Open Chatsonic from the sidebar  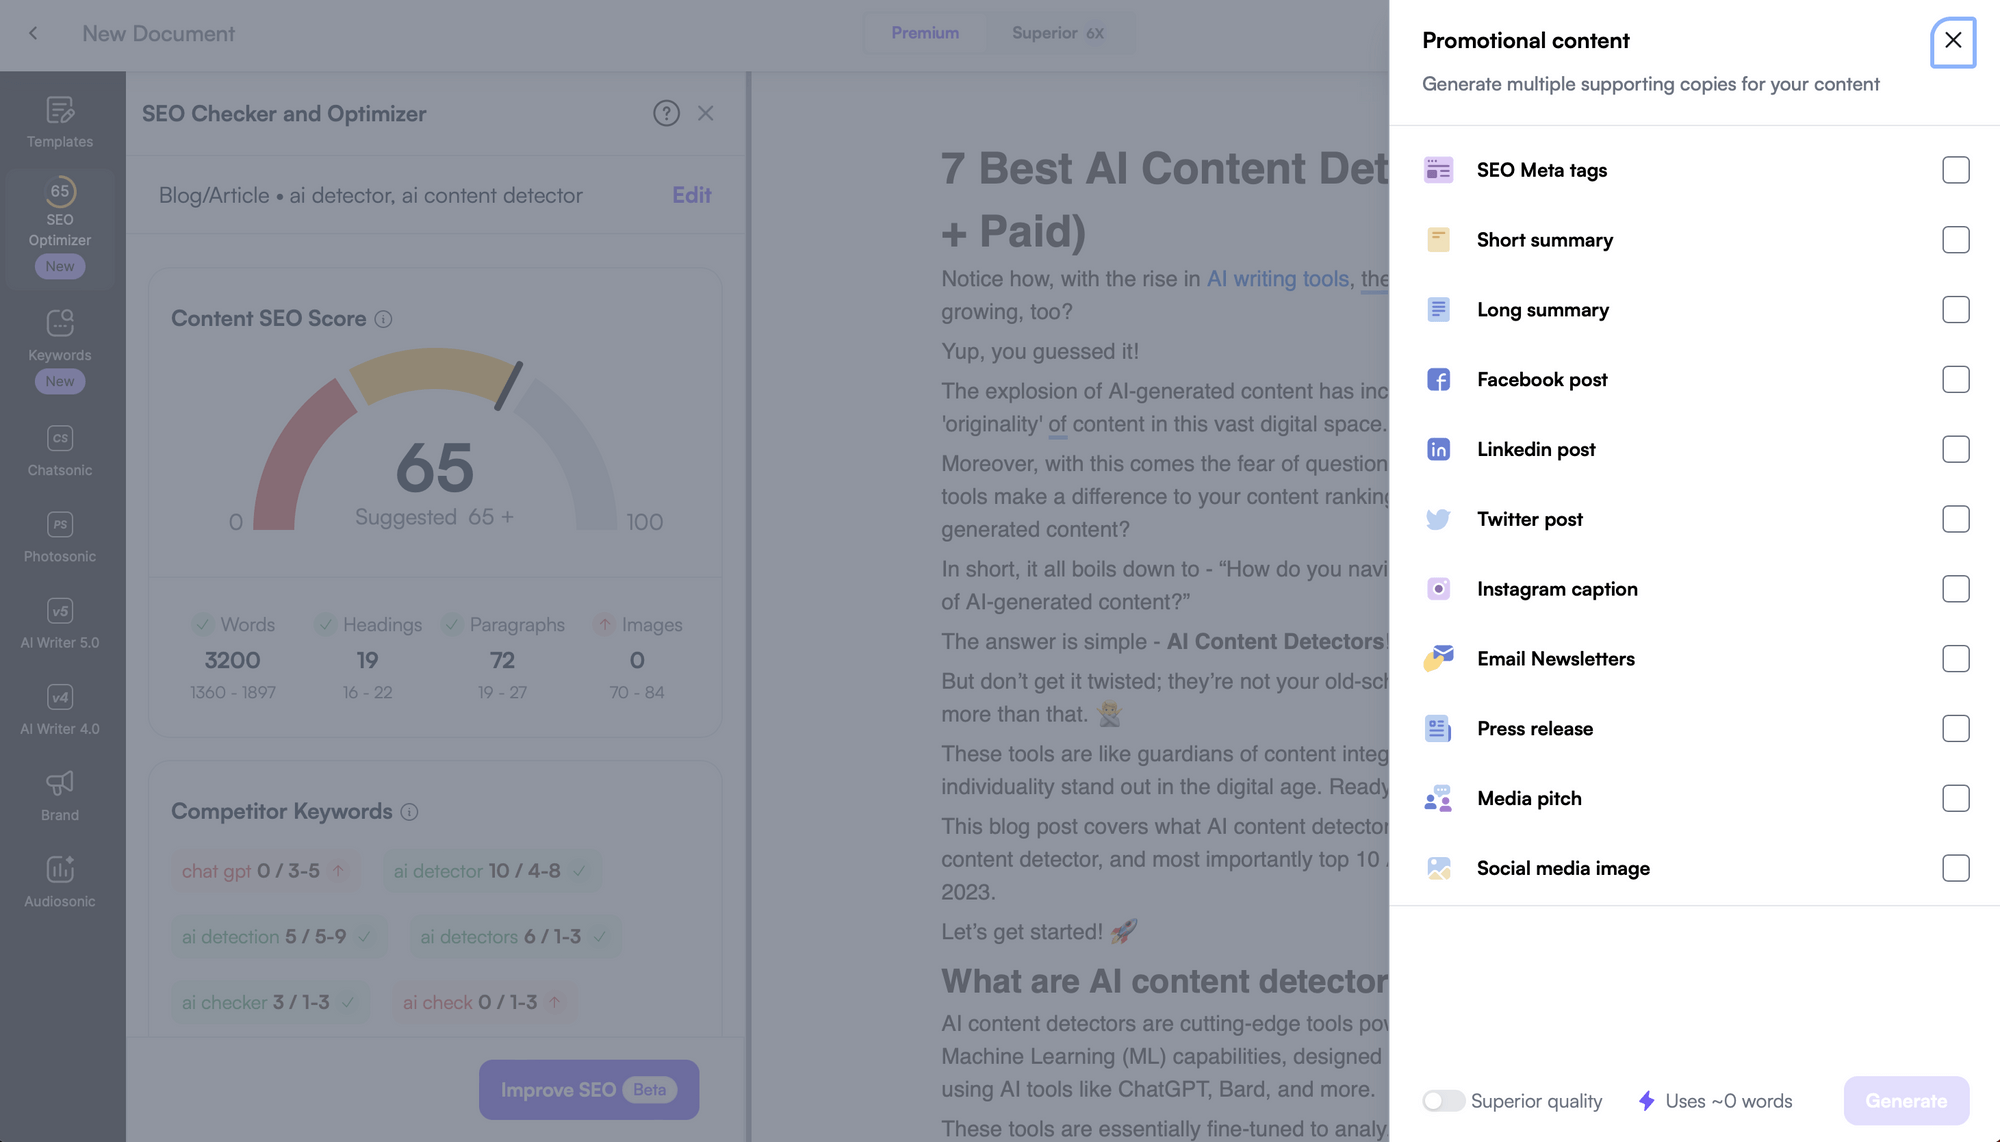click(60, 451)
